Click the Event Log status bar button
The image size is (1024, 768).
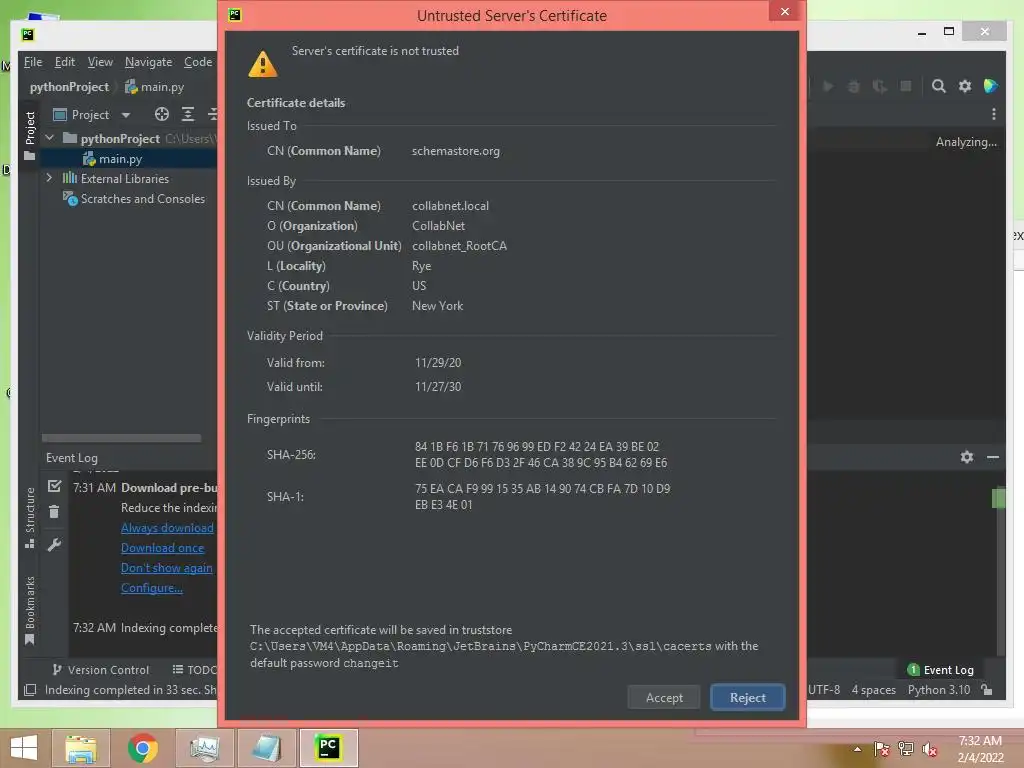[x=940, y=669]
